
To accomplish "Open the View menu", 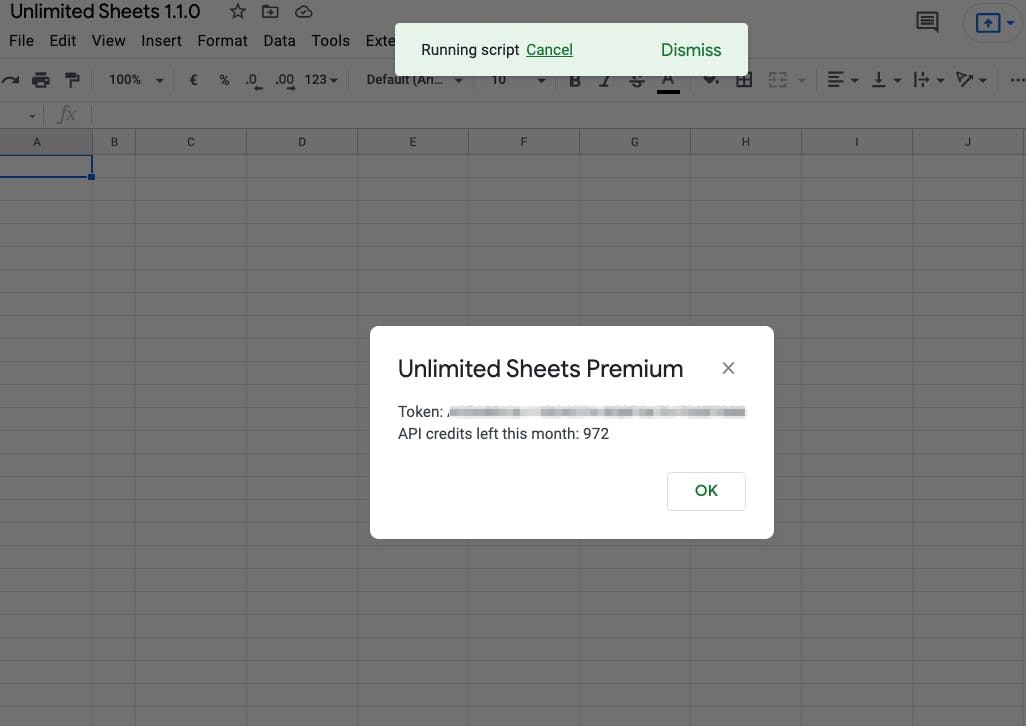I will [x=109, y=41].
